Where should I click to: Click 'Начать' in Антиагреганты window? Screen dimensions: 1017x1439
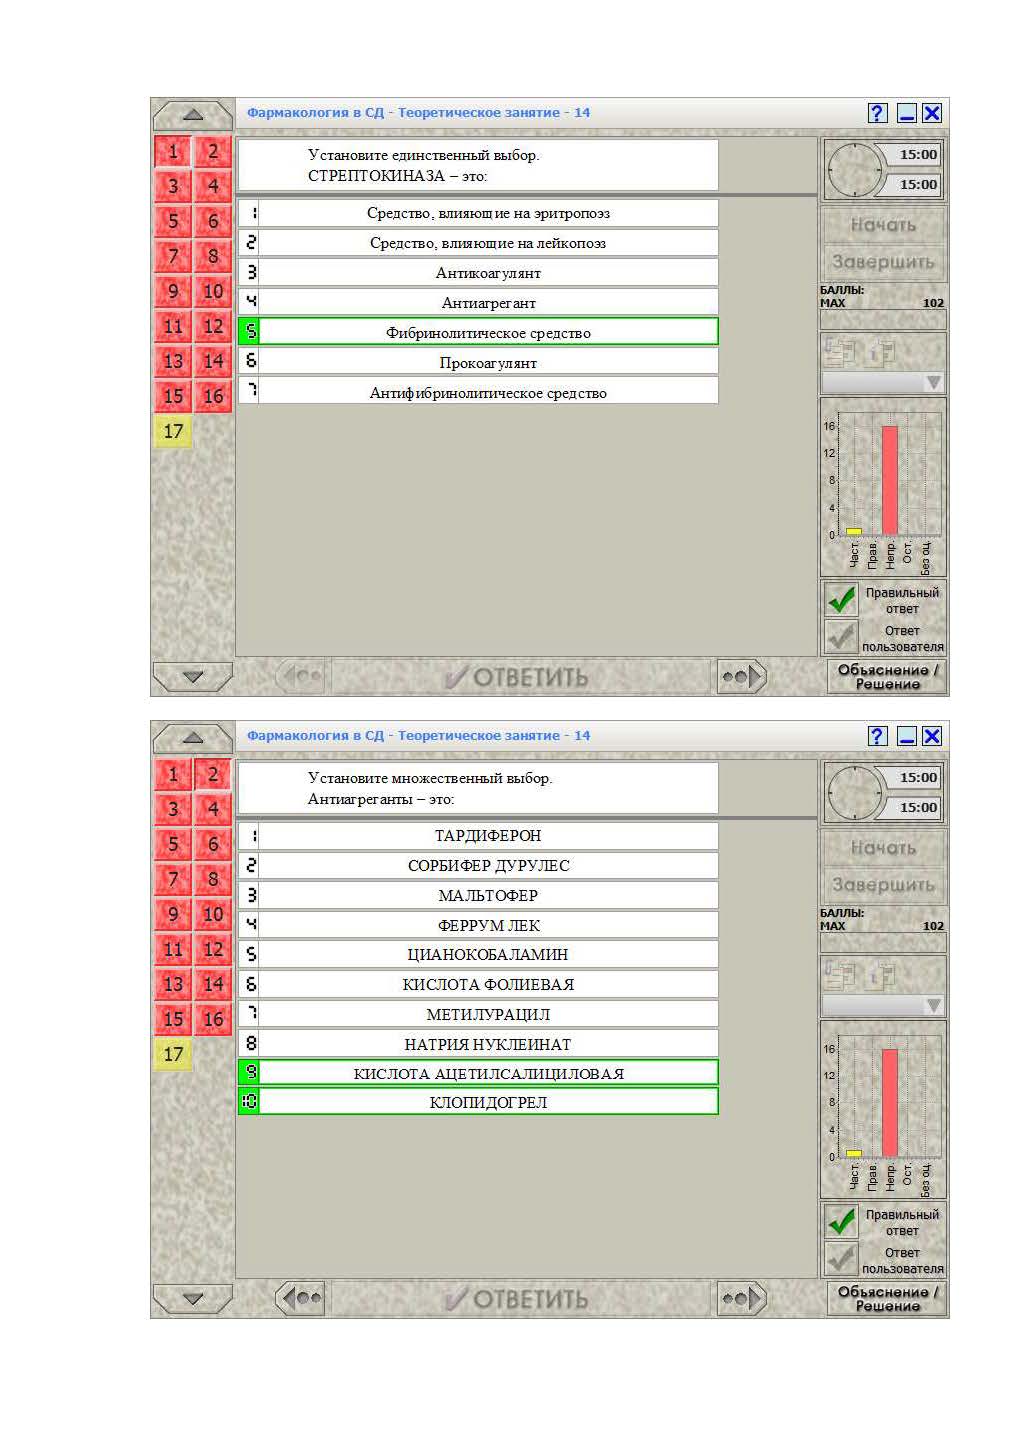click(883, 848)
